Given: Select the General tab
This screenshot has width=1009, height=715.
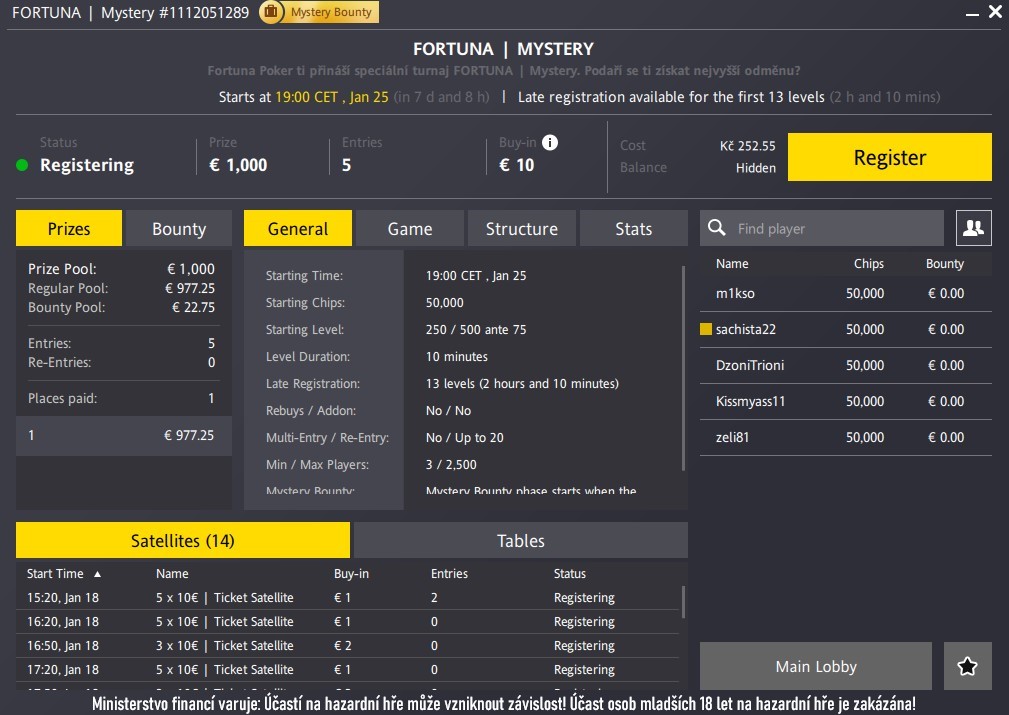Looking at the screenshot, I should tap(298, 228).
